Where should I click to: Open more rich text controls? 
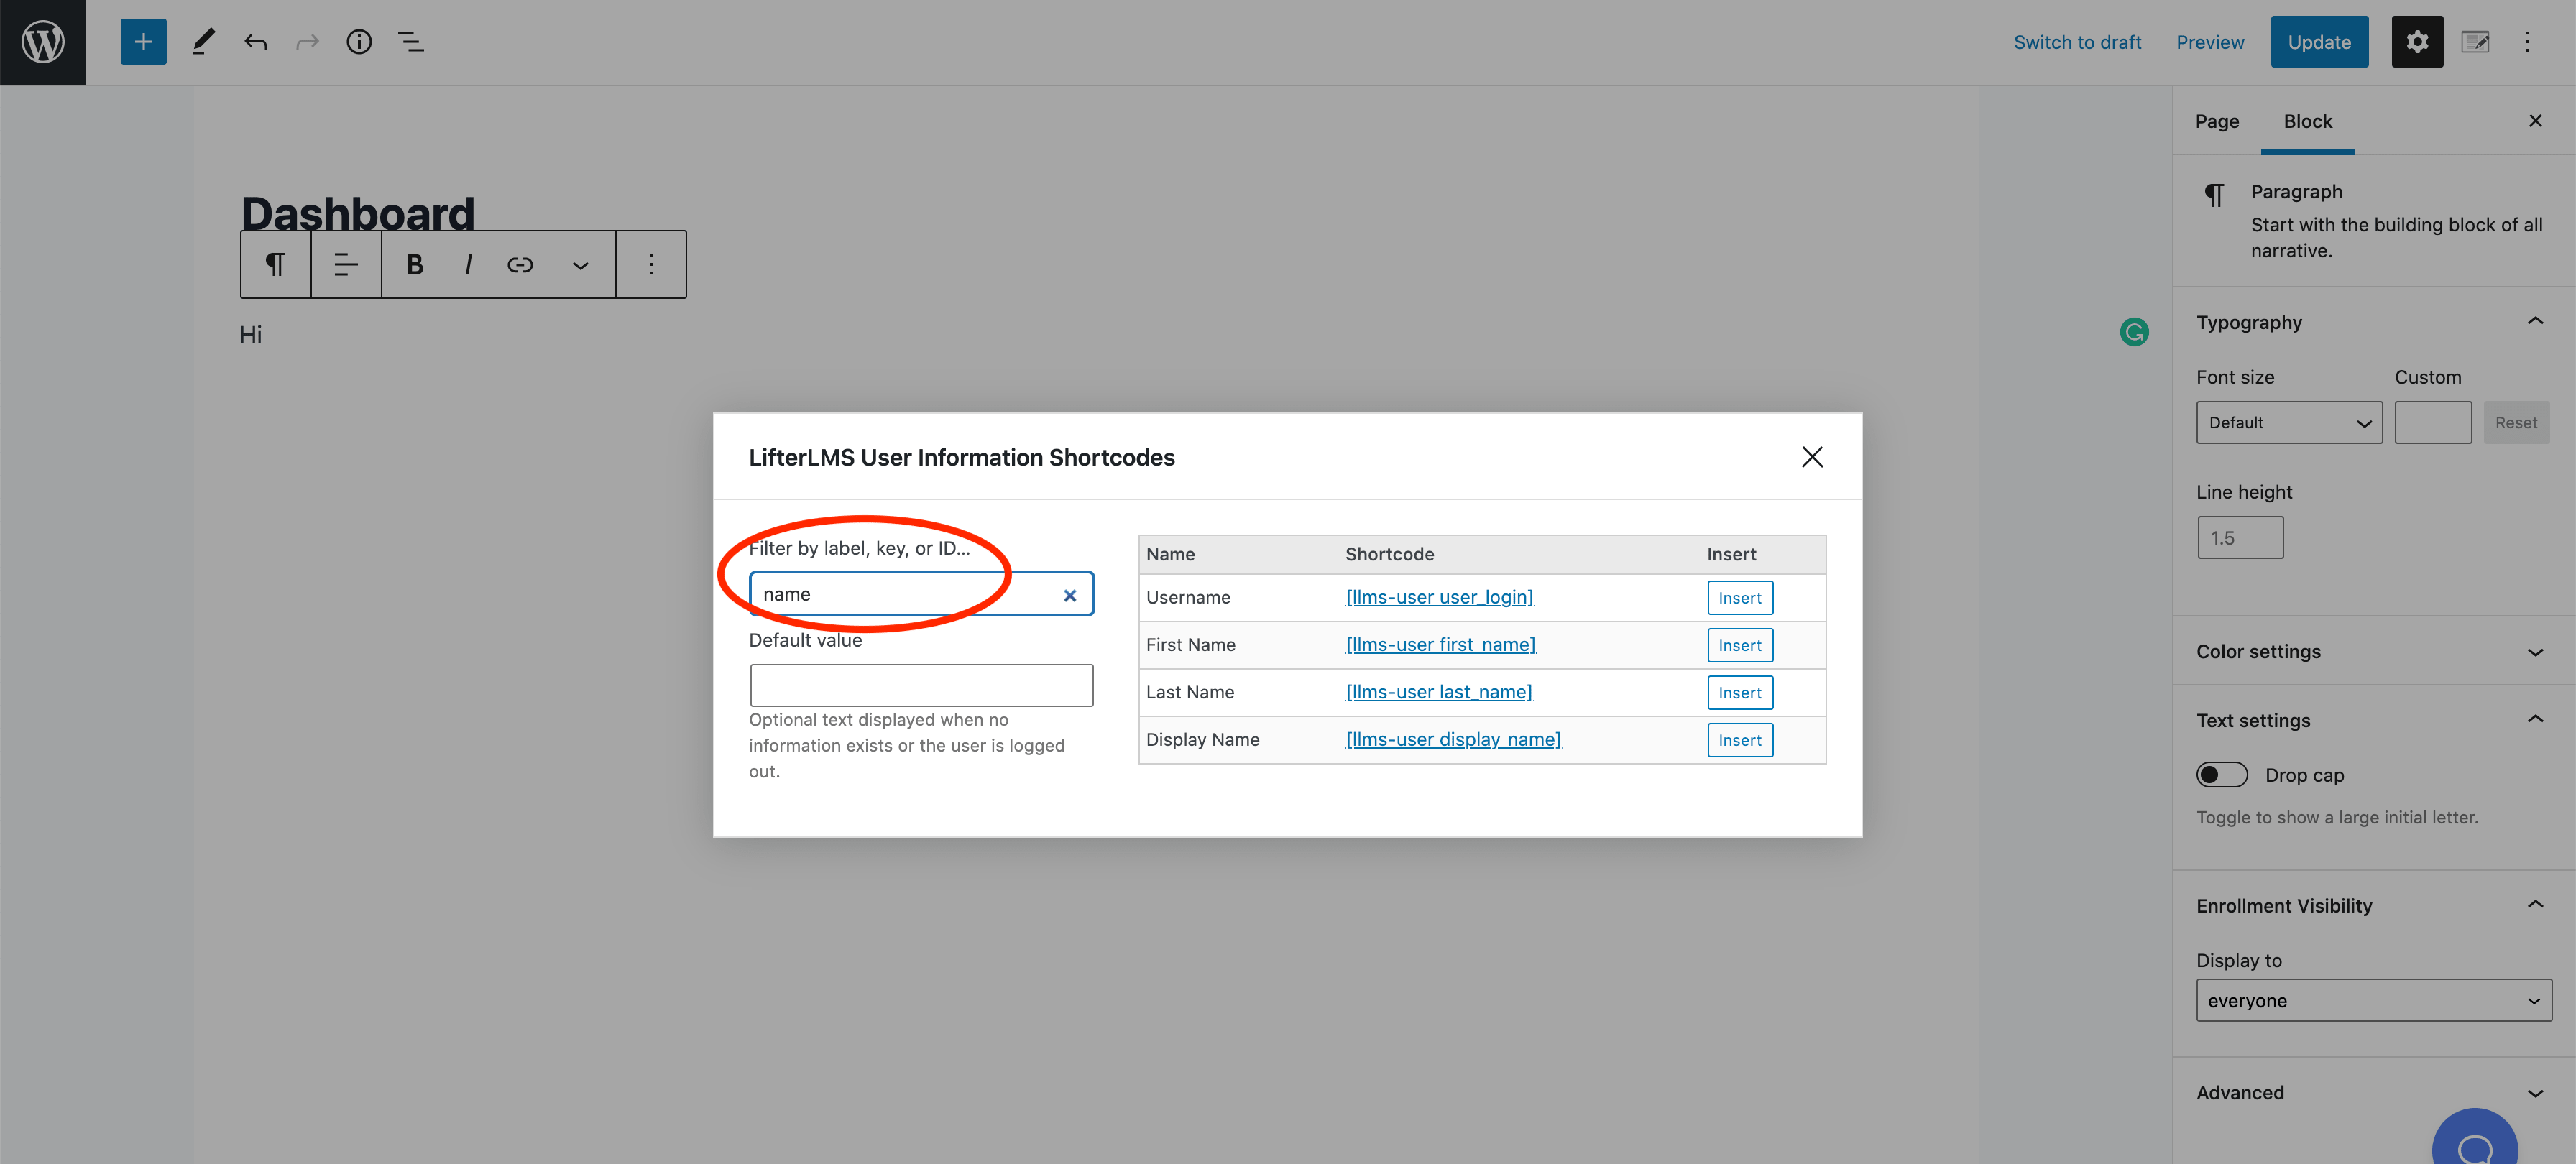pyautogui.click(x=580, y=265)
